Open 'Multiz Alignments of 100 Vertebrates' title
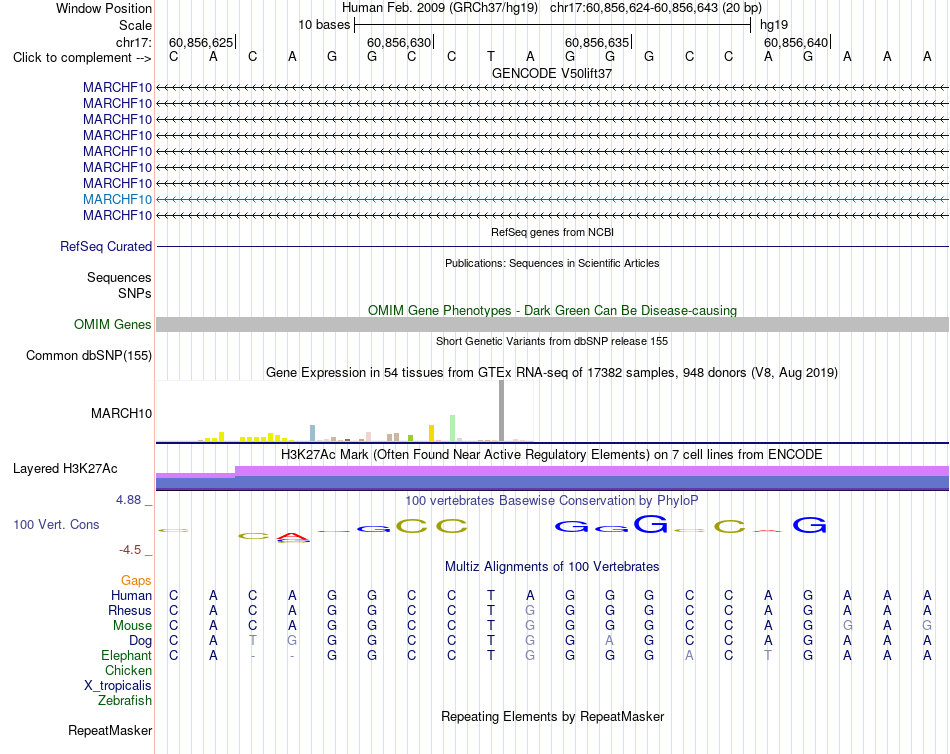The image size is (950, 754). tap(552, 567)
